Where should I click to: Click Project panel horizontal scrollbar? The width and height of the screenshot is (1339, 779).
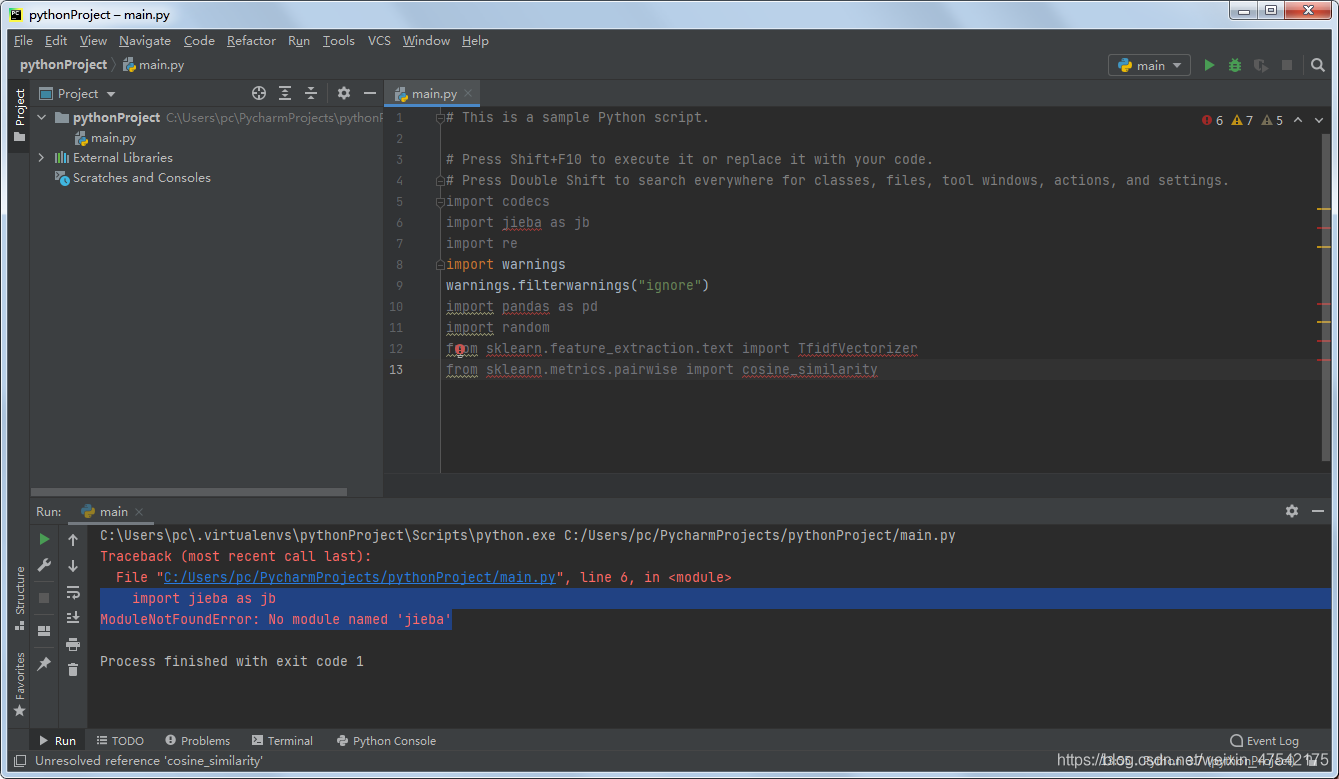pyautogui.click(x=189, y=492)
